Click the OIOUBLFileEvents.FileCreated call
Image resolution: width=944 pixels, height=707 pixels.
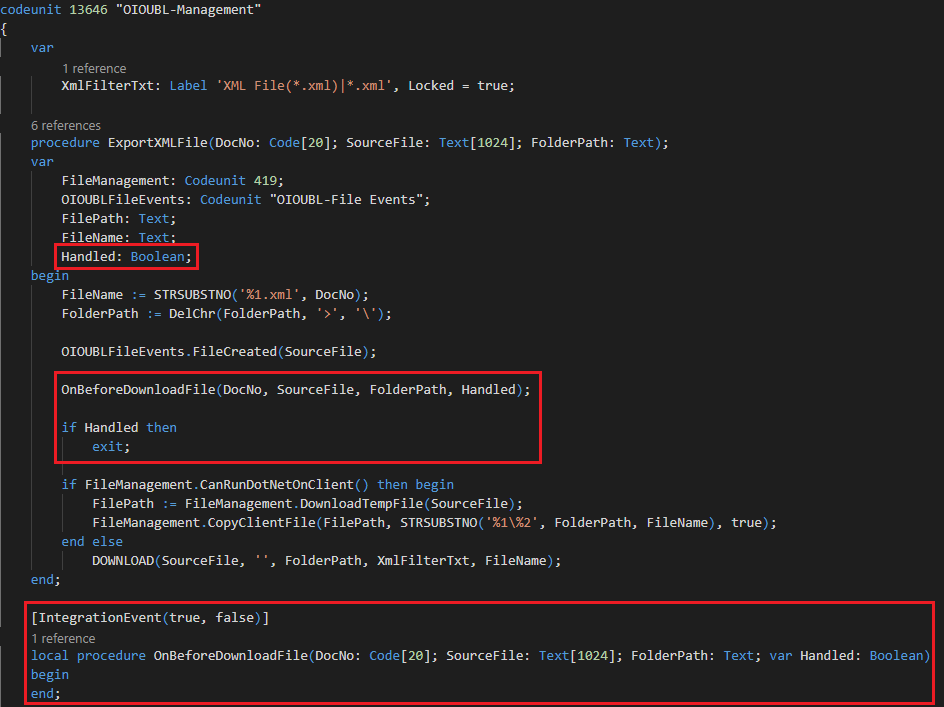tap(170, 351)
